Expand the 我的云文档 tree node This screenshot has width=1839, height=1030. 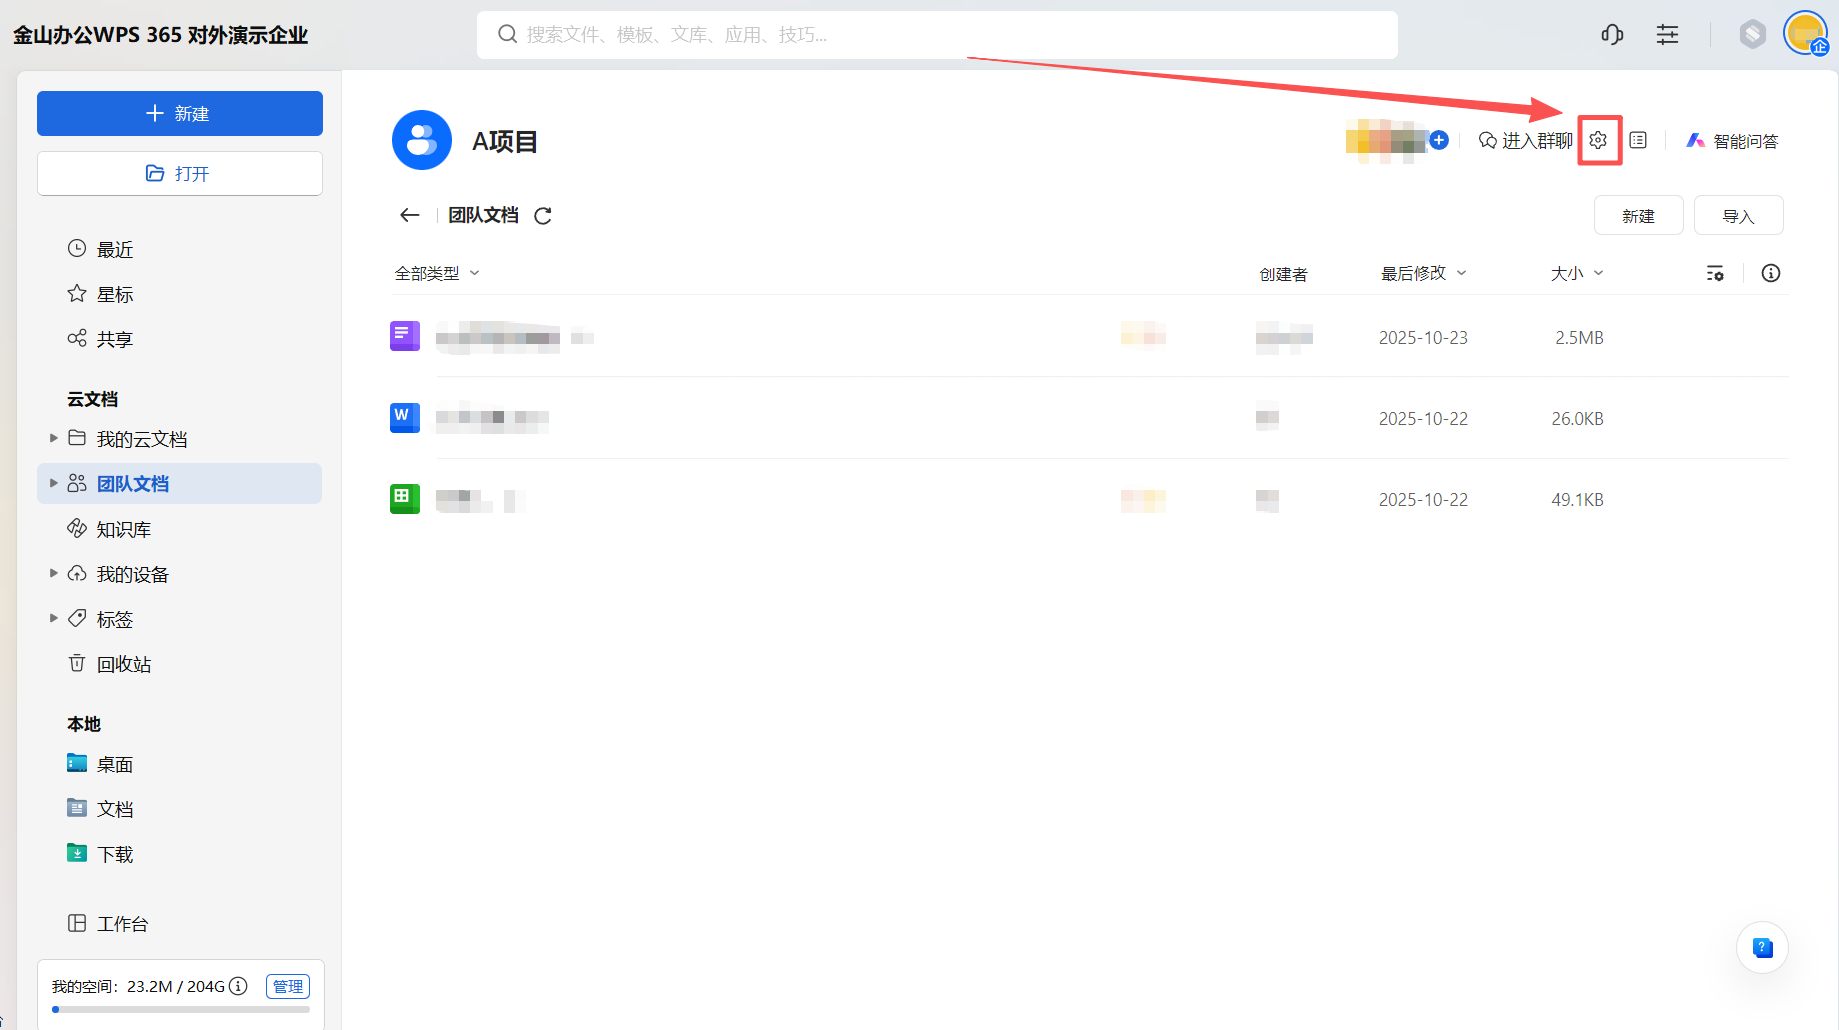point(54,438)
